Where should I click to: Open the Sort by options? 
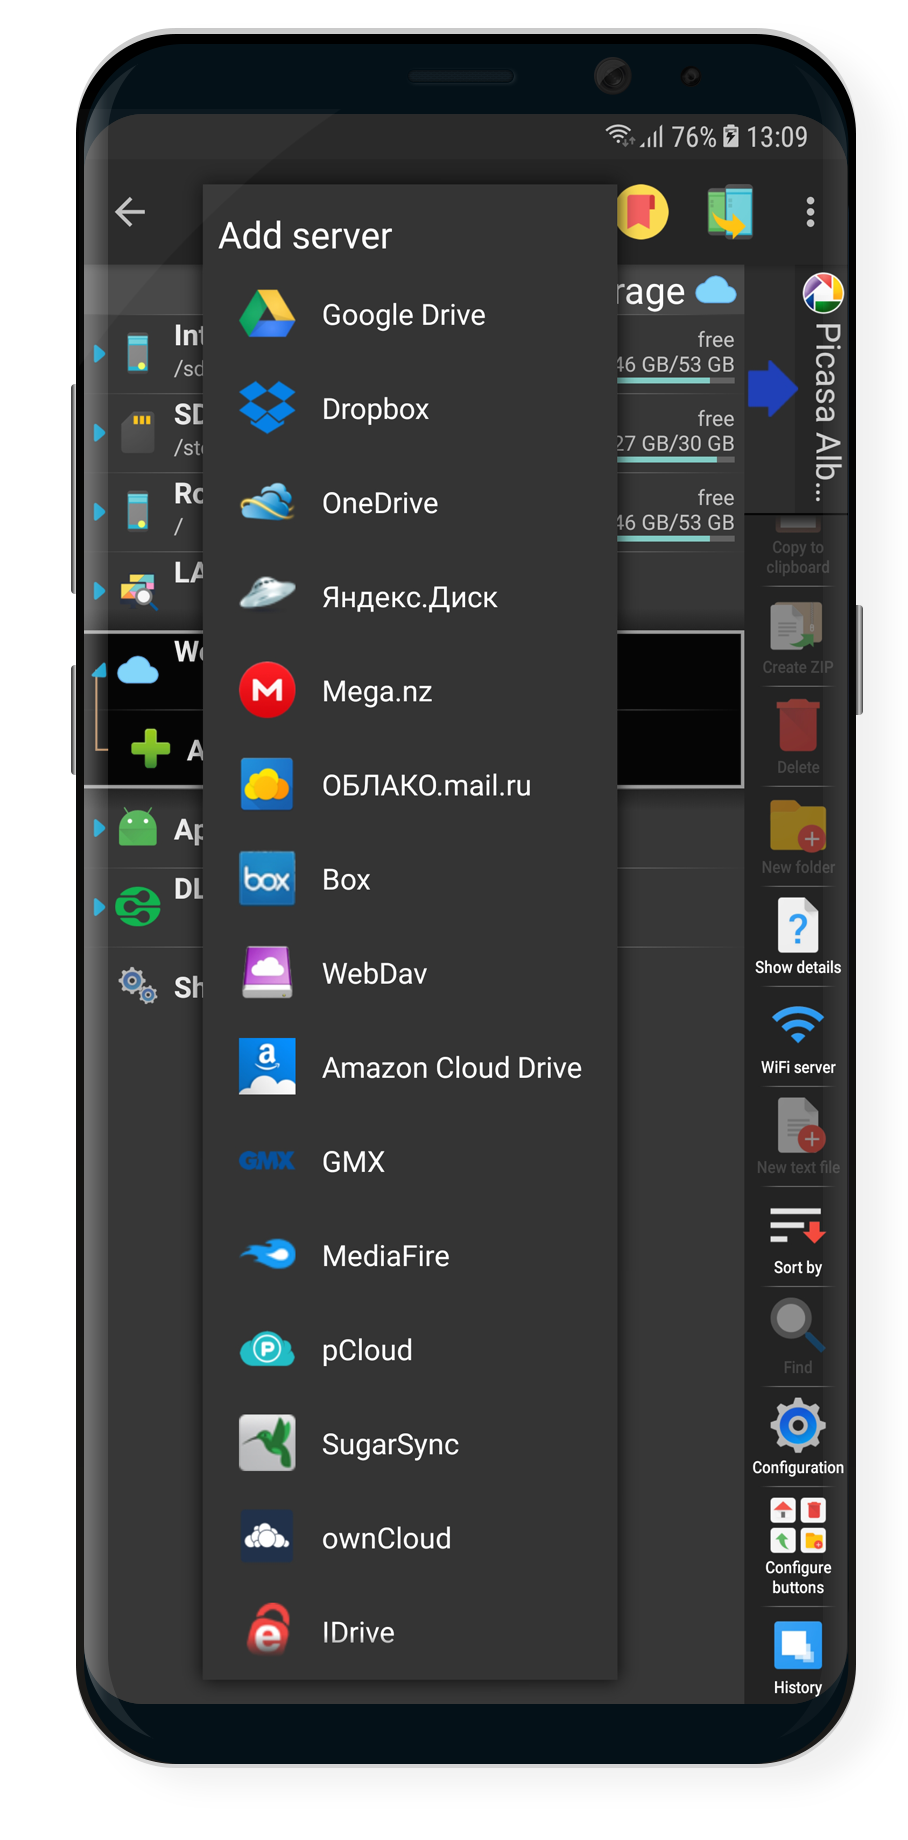[798, 1238]
